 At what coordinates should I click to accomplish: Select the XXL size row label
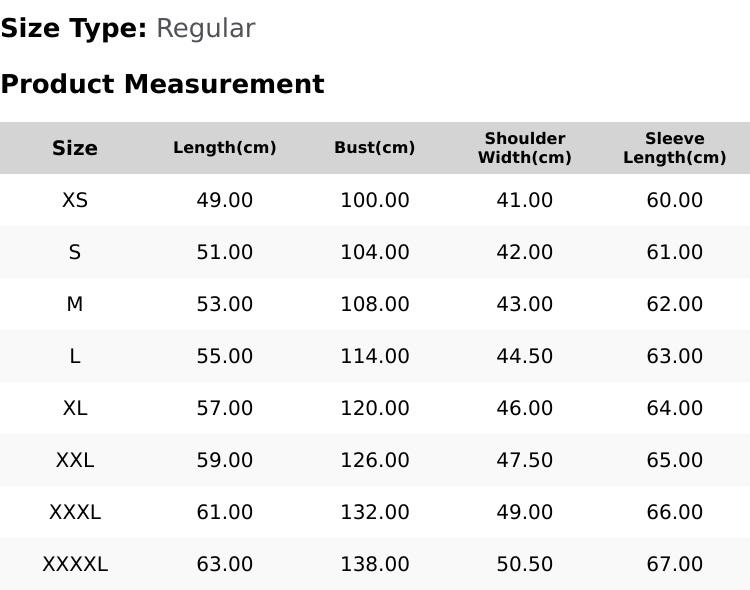pos(75,460)
